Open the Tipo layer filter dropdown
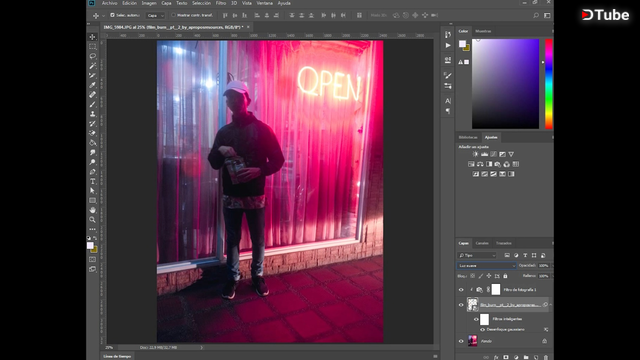Screen dimensions: 640x360 pyautogui.click(x=477, y=255)
